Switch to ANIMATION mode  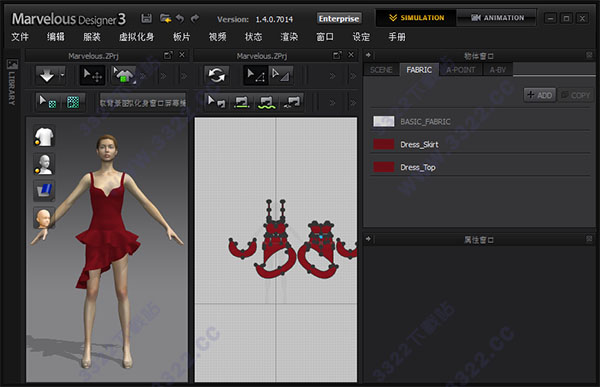click(x=497, y=18)
